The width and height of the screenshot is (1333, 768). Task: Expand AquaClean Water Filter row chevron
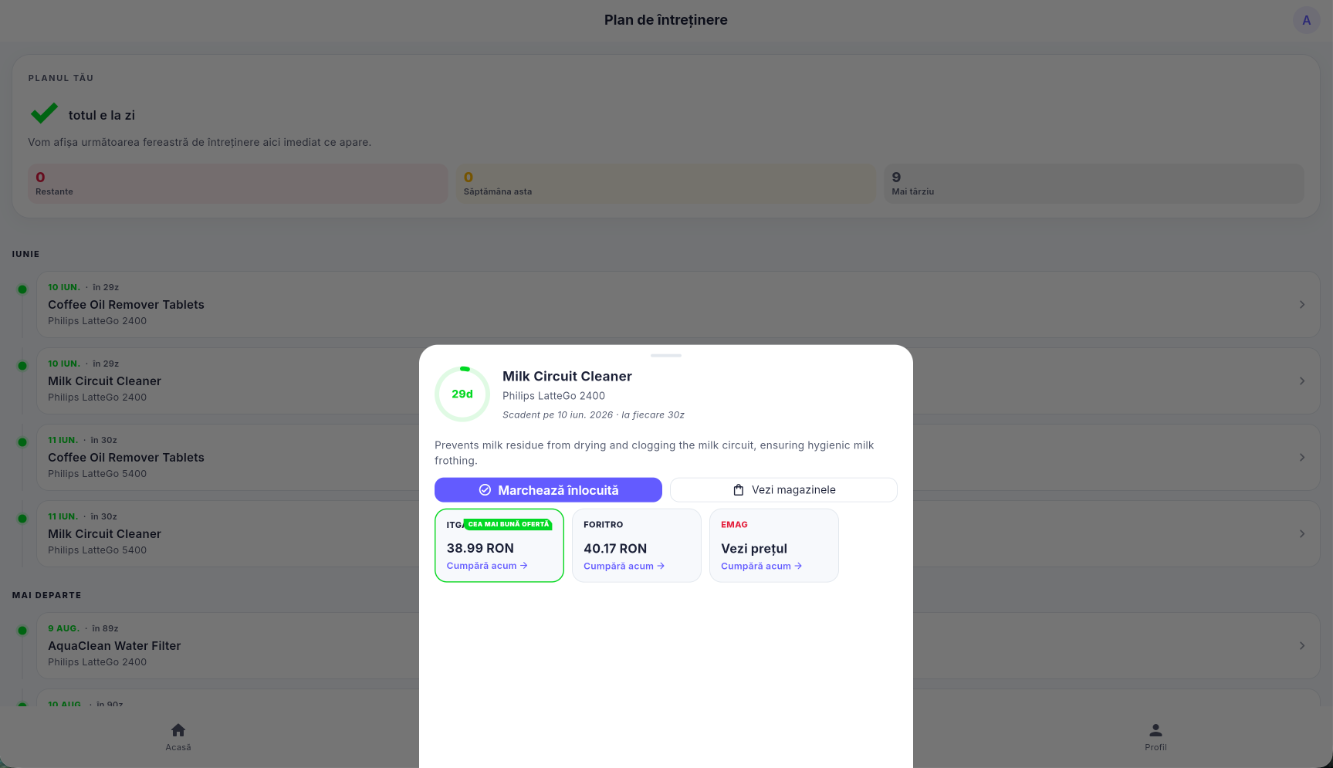click(x=1302, y=645)
